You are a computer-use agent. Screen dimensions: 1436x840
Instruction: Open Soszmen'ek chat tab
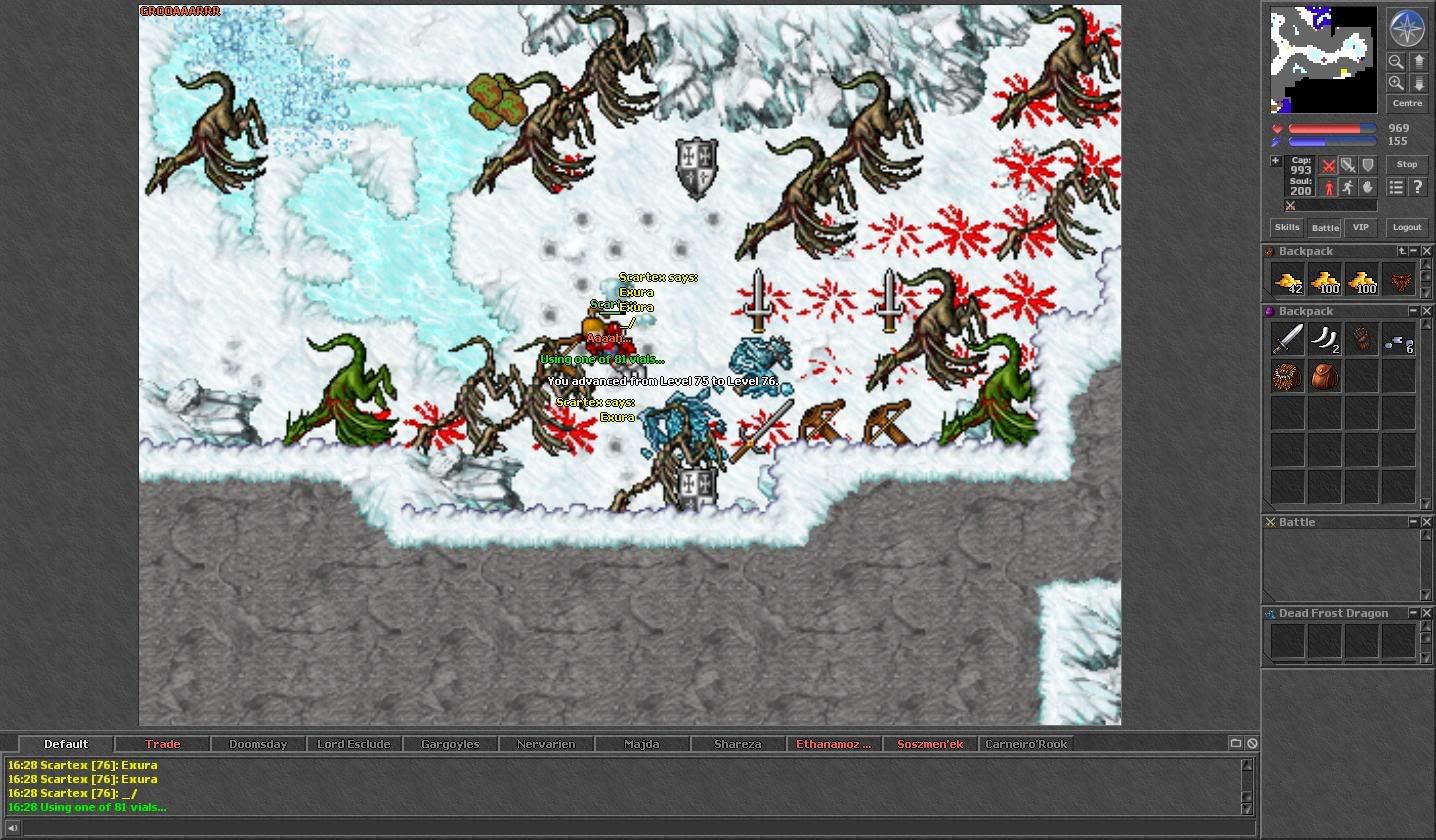930,744
